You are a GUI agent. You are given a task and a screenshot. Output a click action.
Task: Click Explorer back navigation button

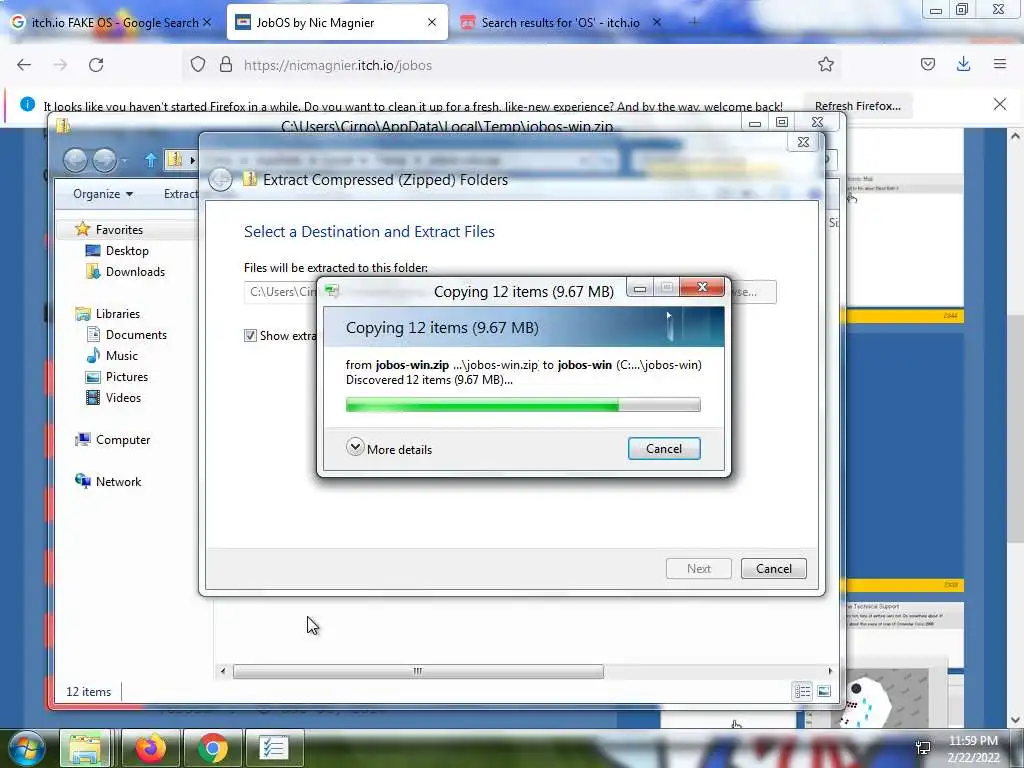(75, 160)
